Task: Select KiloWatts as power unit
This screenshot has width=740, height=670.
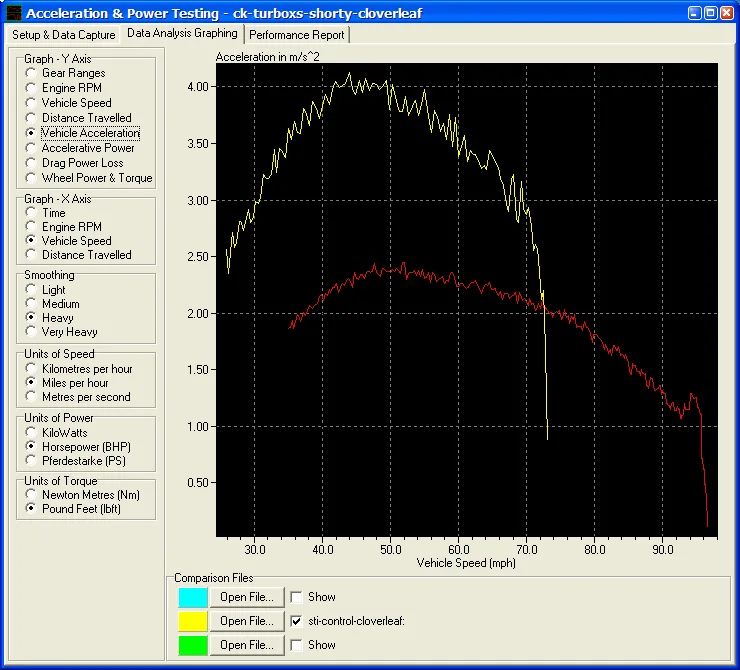Action: click(32, 433)
